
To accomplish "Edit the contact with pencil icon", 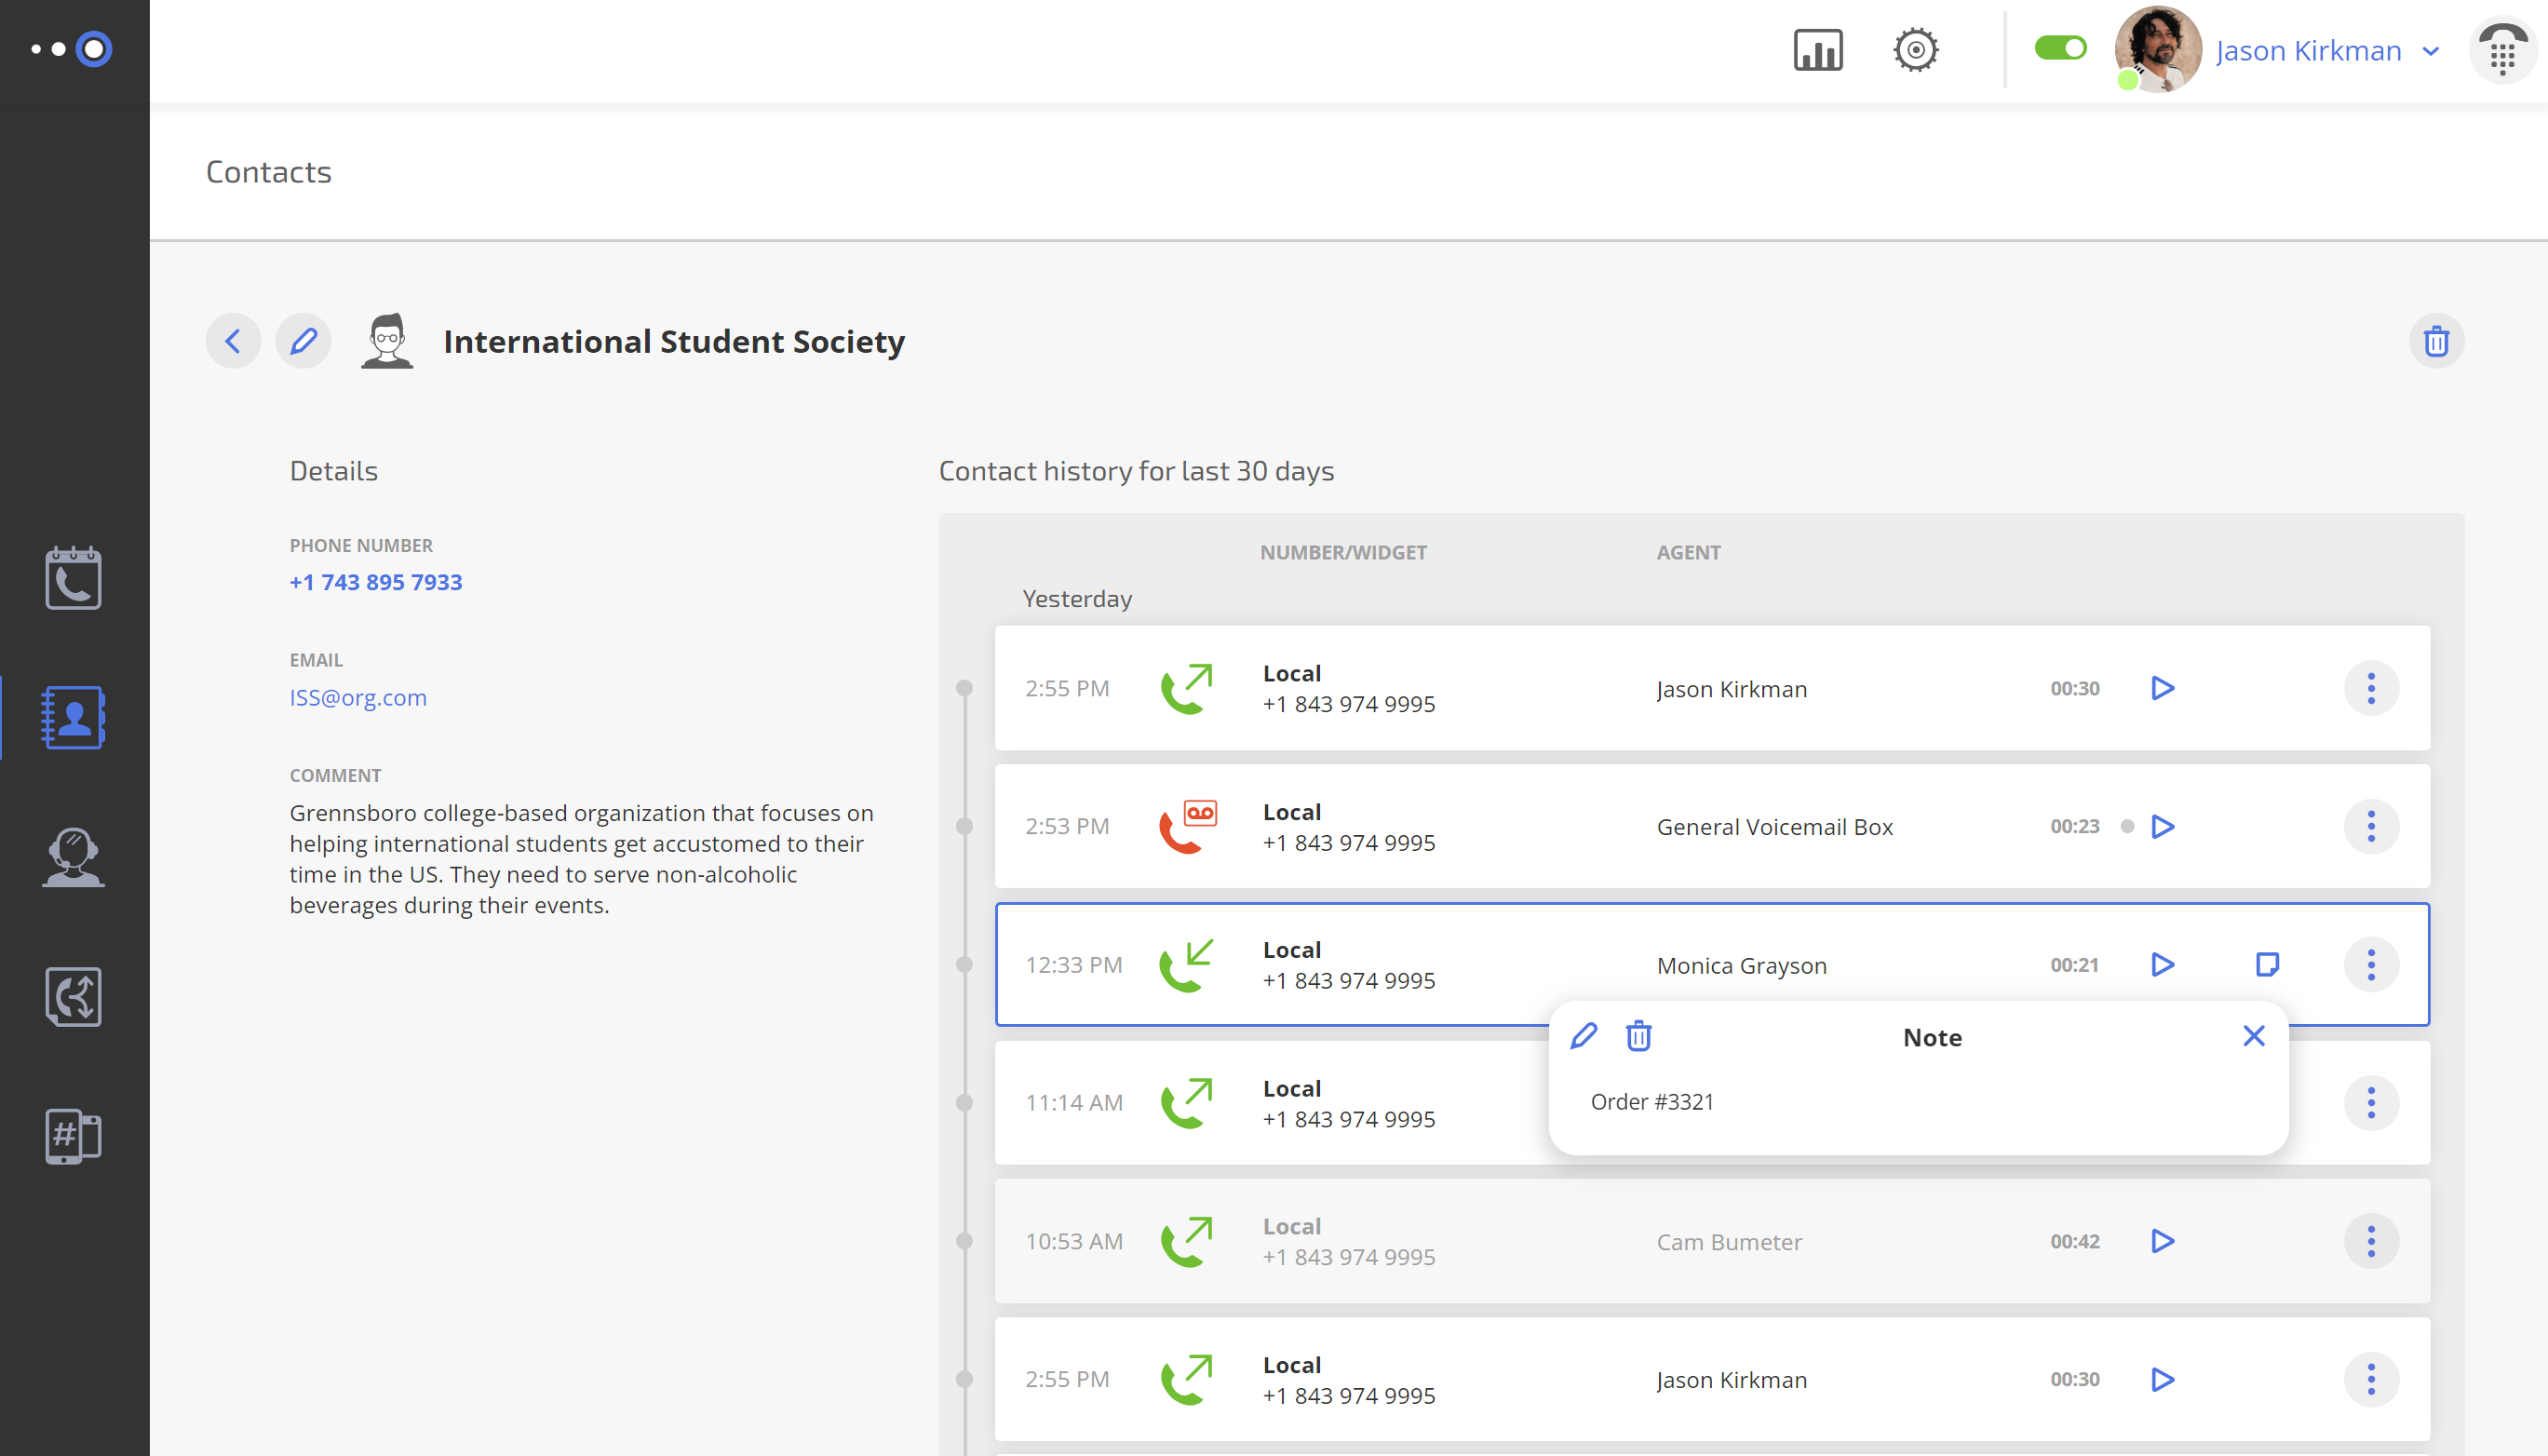I will (303, 342).
